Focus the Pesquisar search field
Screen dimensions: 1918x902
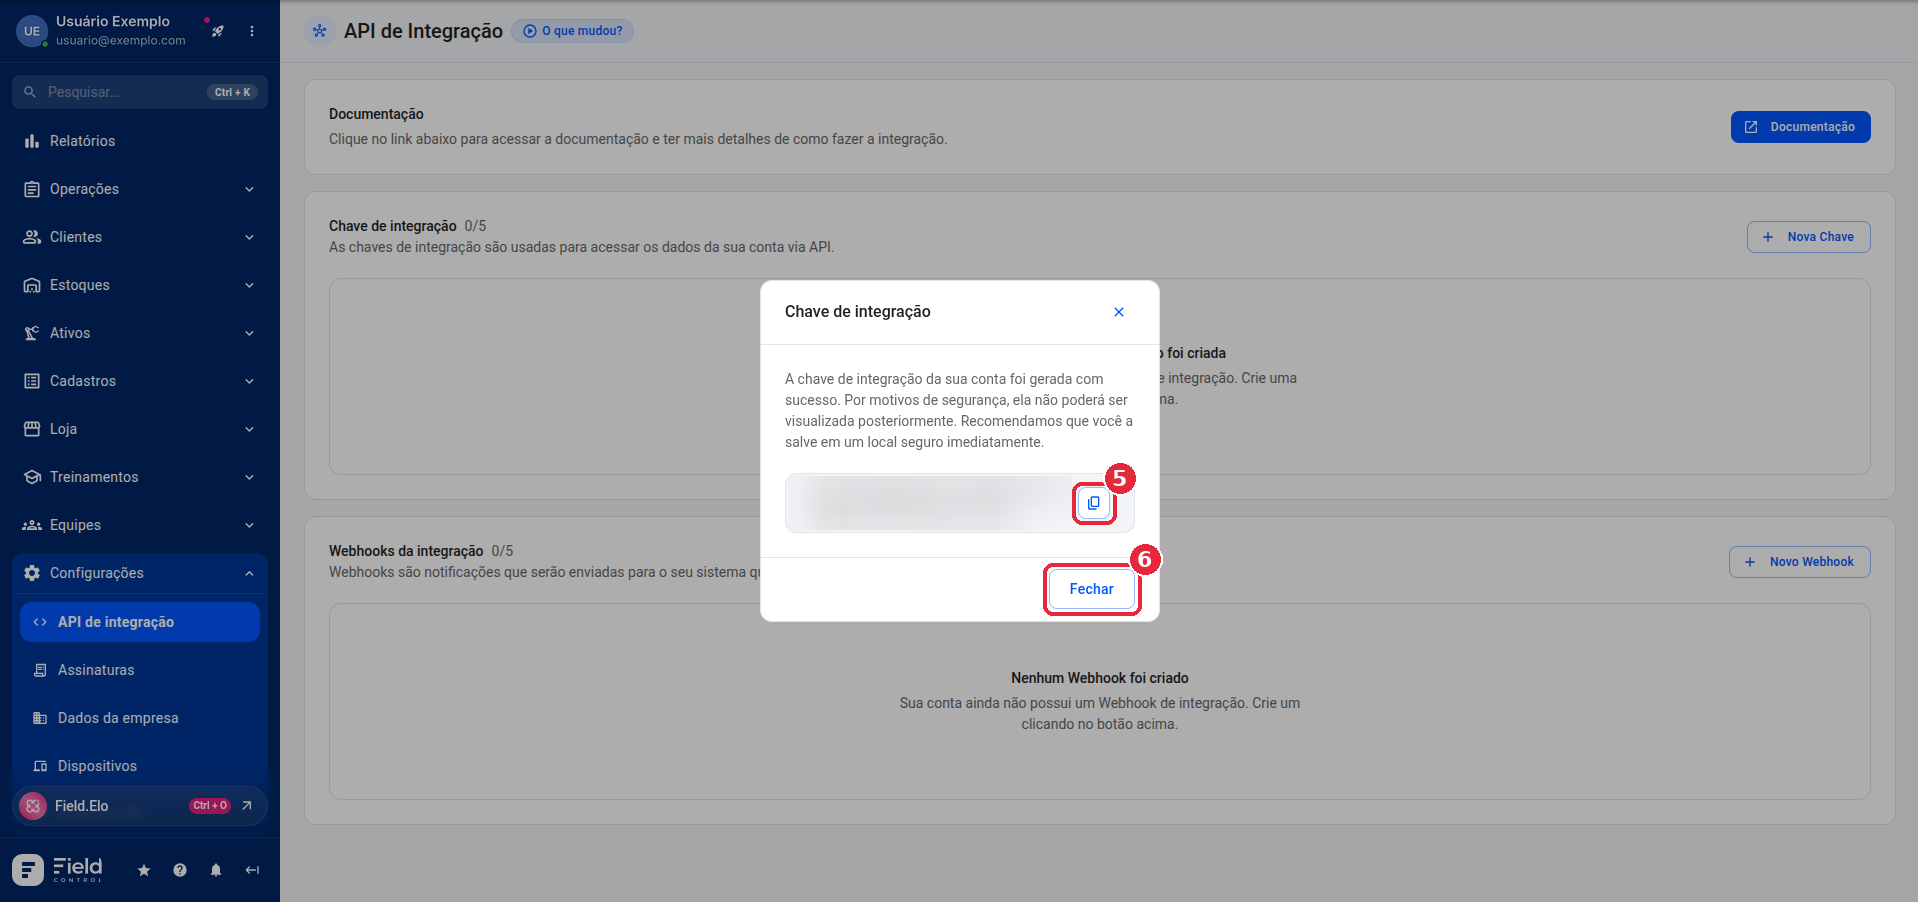(x=140, y=92)
